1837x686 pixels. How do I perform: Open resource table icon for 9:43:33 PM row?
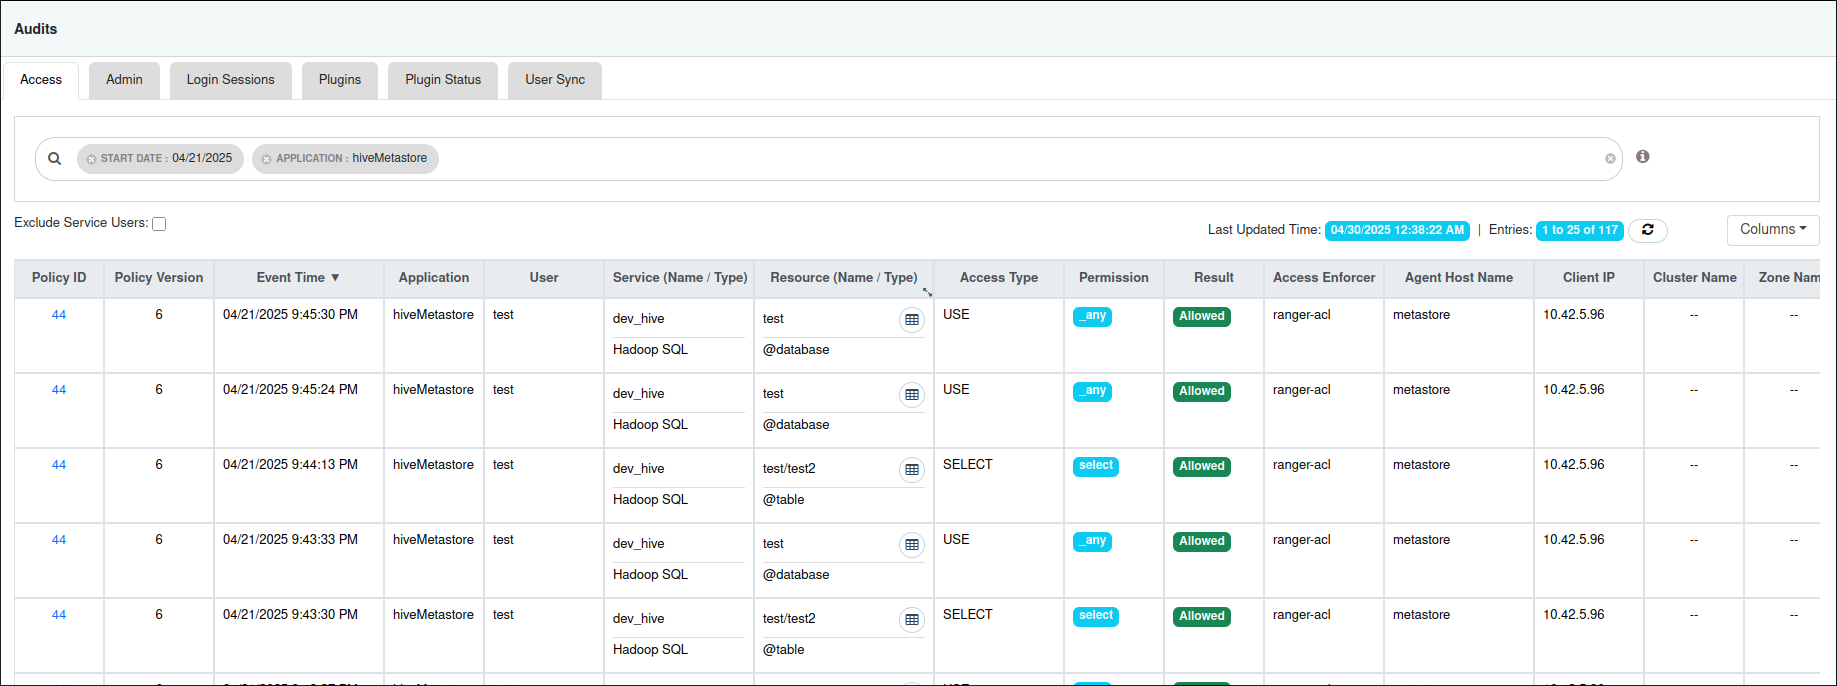click(912, 545)
